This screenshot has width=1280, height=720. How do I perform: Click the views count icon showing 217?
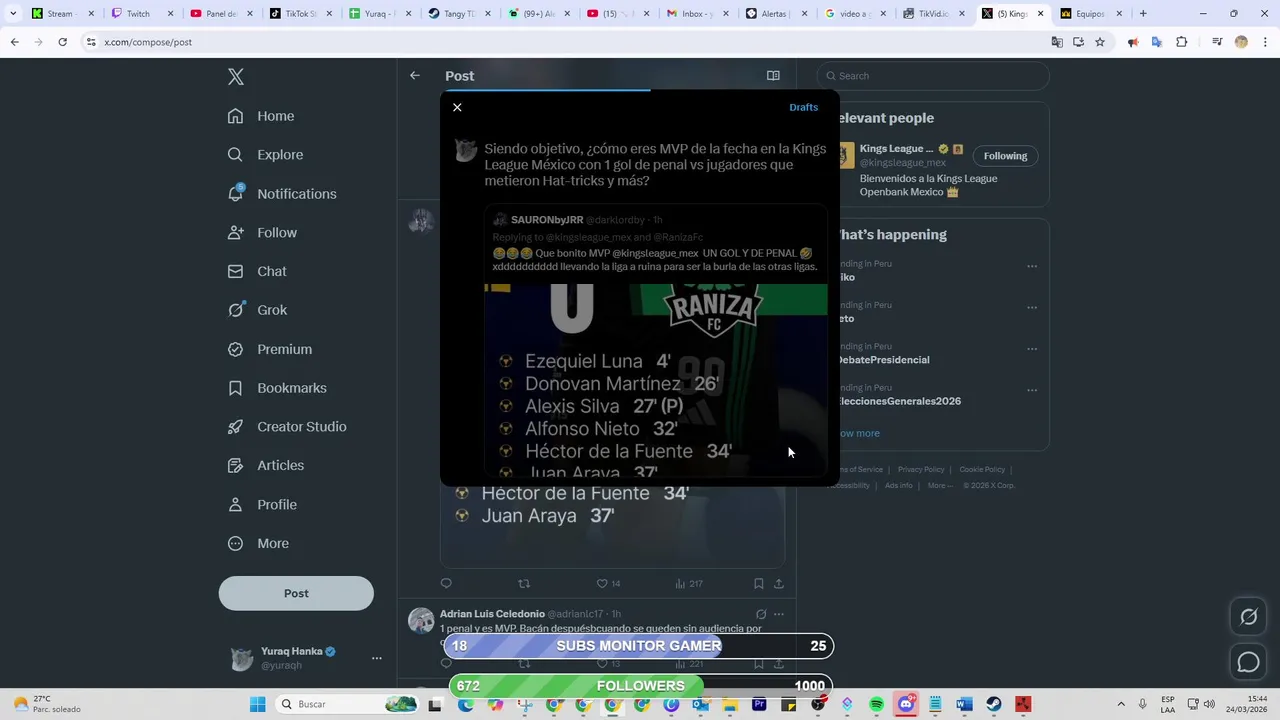(689, 584)
